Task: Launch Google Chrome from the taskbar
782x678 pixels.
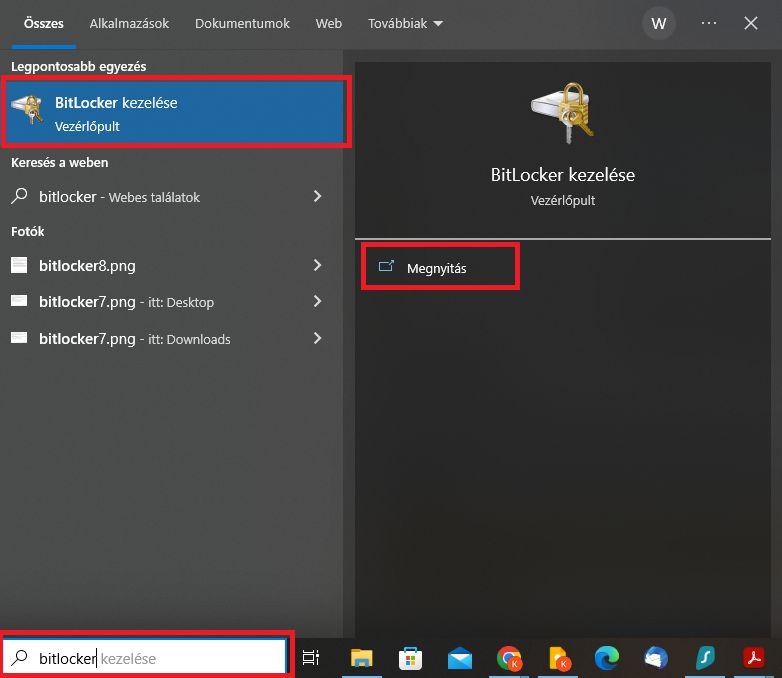Action: (509, 657)
